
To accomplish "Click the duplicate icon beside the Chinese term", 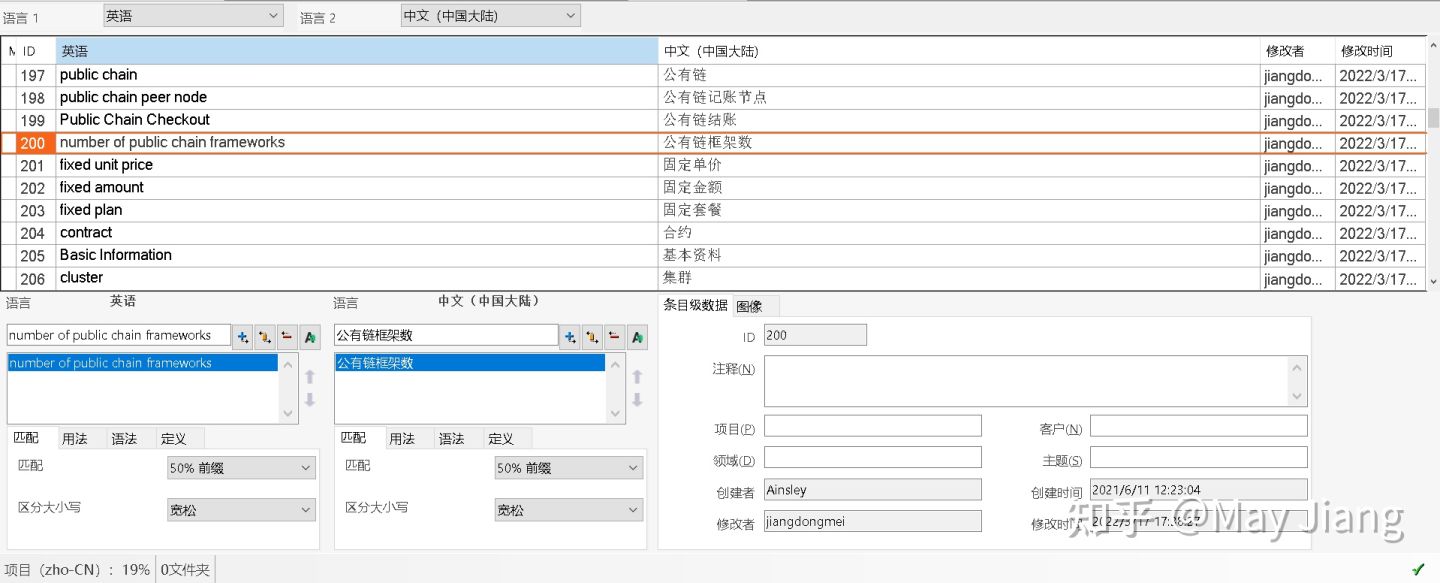I will pyautogui.click(x=593, y=337).
